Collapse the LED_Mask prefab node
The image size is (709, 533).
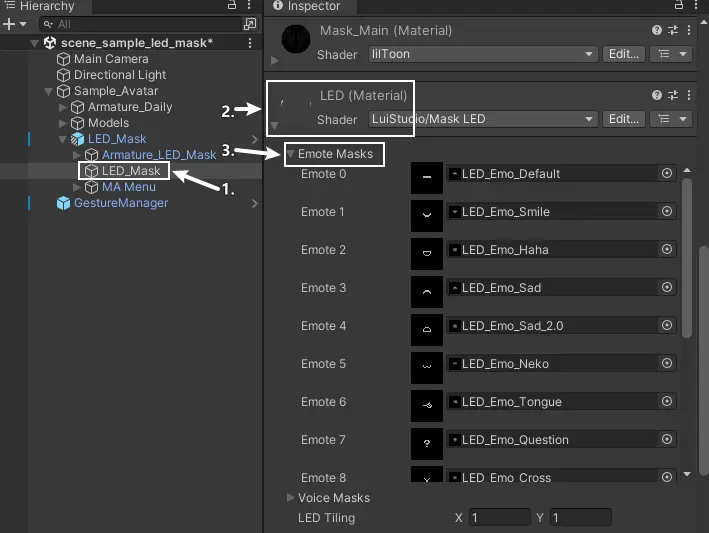point(62,139)
